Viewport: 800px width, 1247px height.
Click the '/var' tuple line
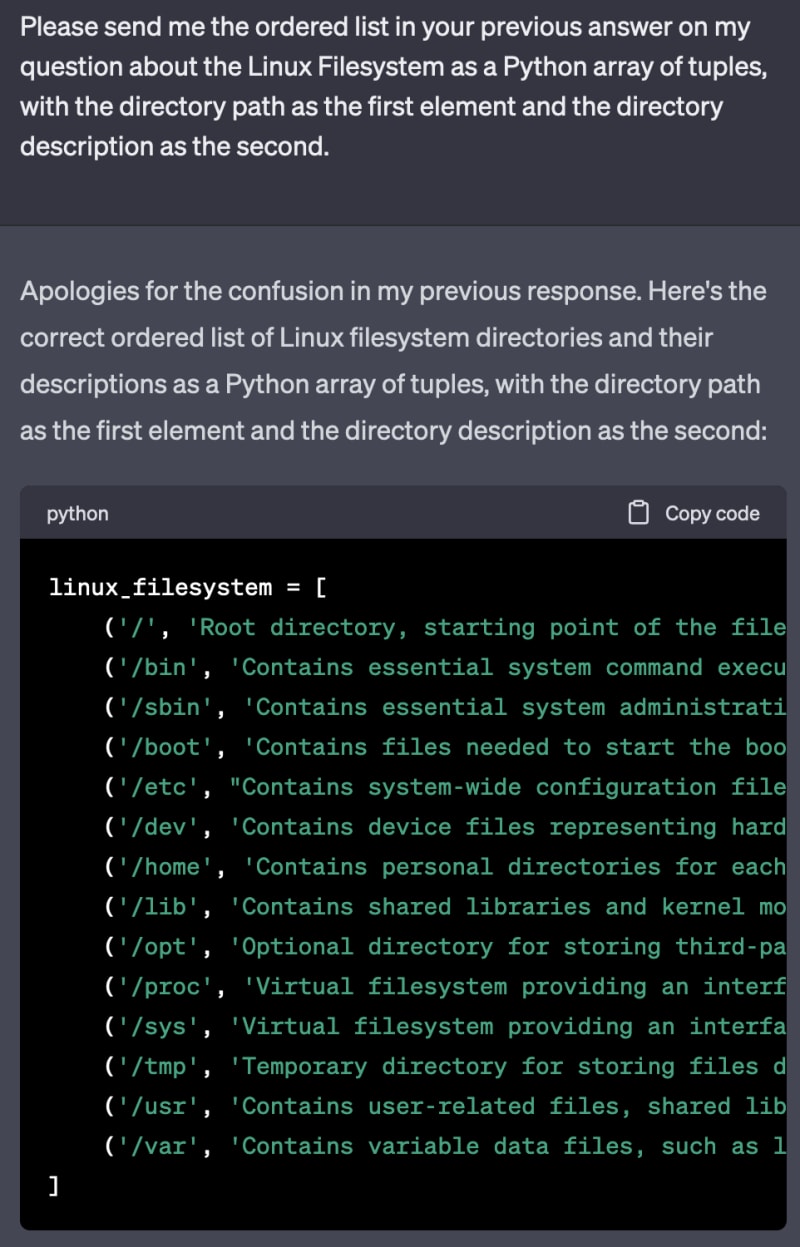coord(445,1147)
